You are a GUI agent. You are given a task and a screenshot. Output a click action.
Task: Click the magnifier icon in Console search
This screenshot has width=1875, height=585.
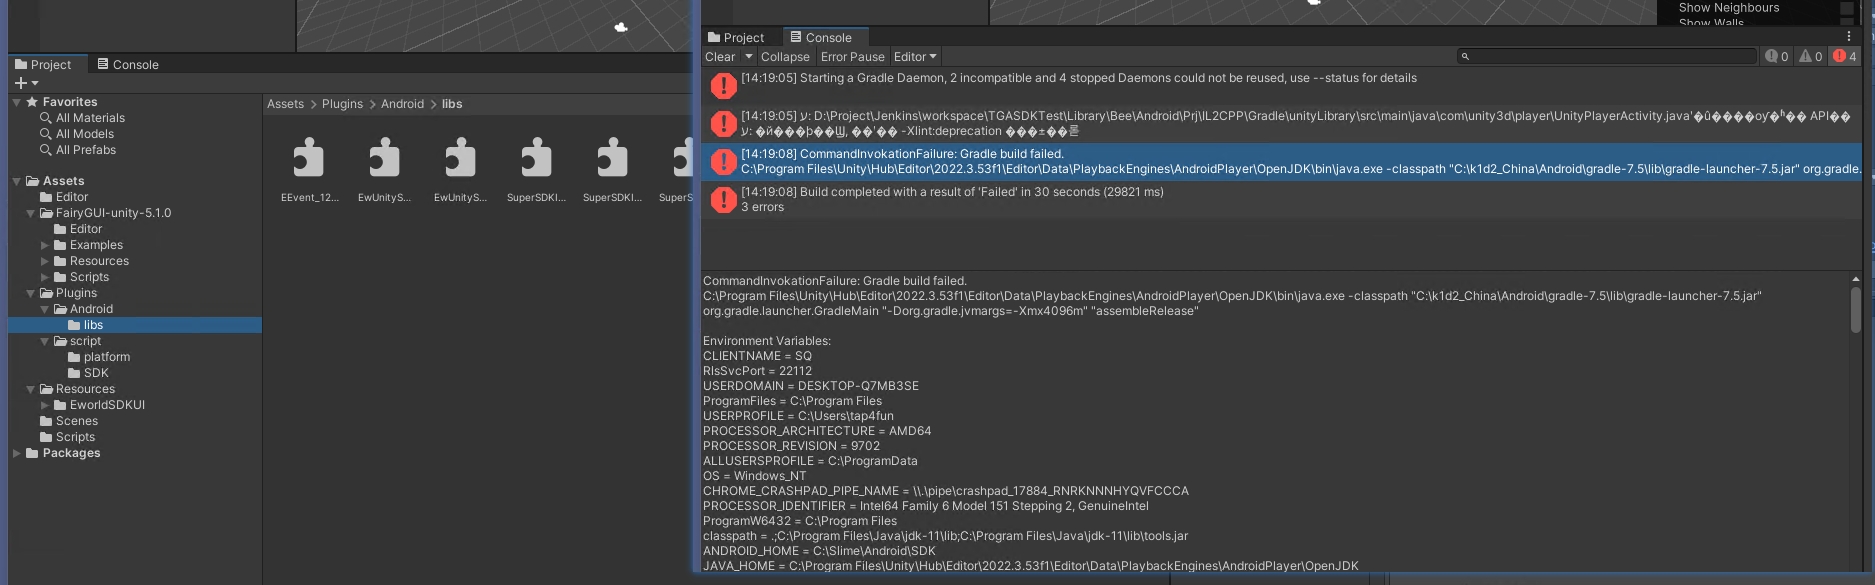coord(1465,57)
